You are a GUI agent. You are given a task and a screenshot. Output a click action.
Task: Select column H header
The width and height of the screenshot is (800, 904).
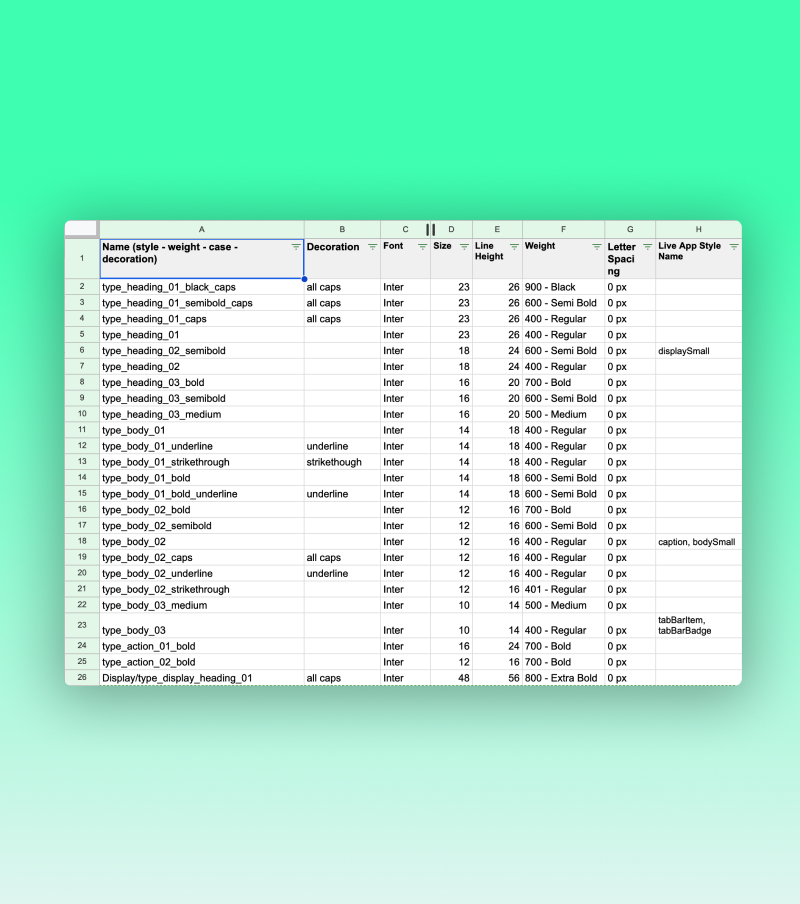(699, 229)
